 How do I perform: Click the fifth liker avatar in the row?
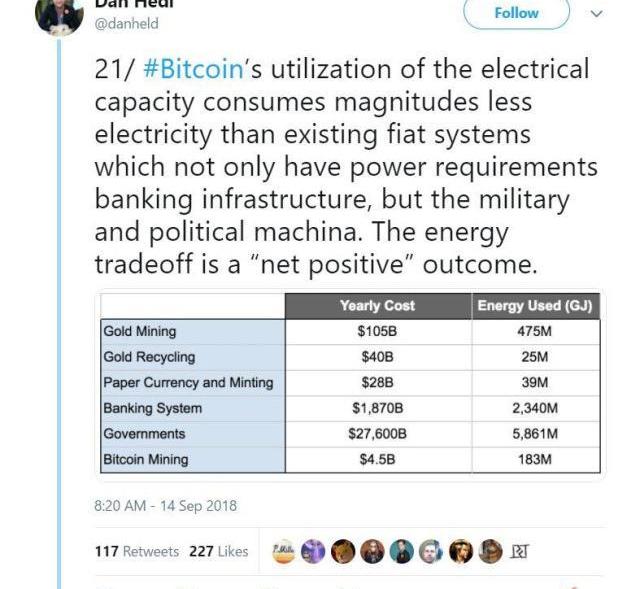pos(402,551)
